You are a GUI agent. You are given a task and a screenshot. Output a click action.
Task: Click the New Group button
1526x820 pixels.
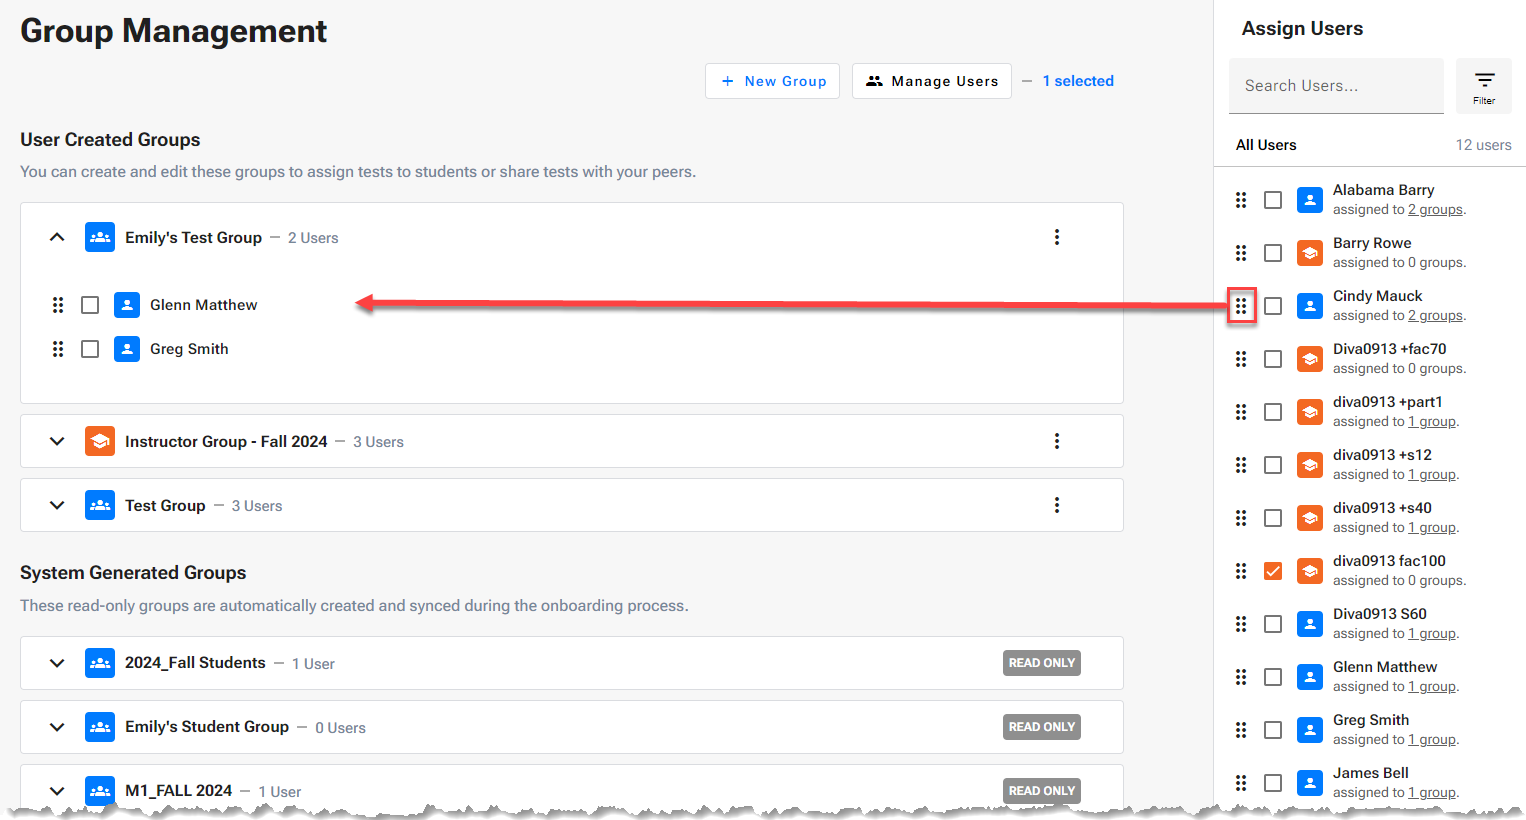point(772,81)
